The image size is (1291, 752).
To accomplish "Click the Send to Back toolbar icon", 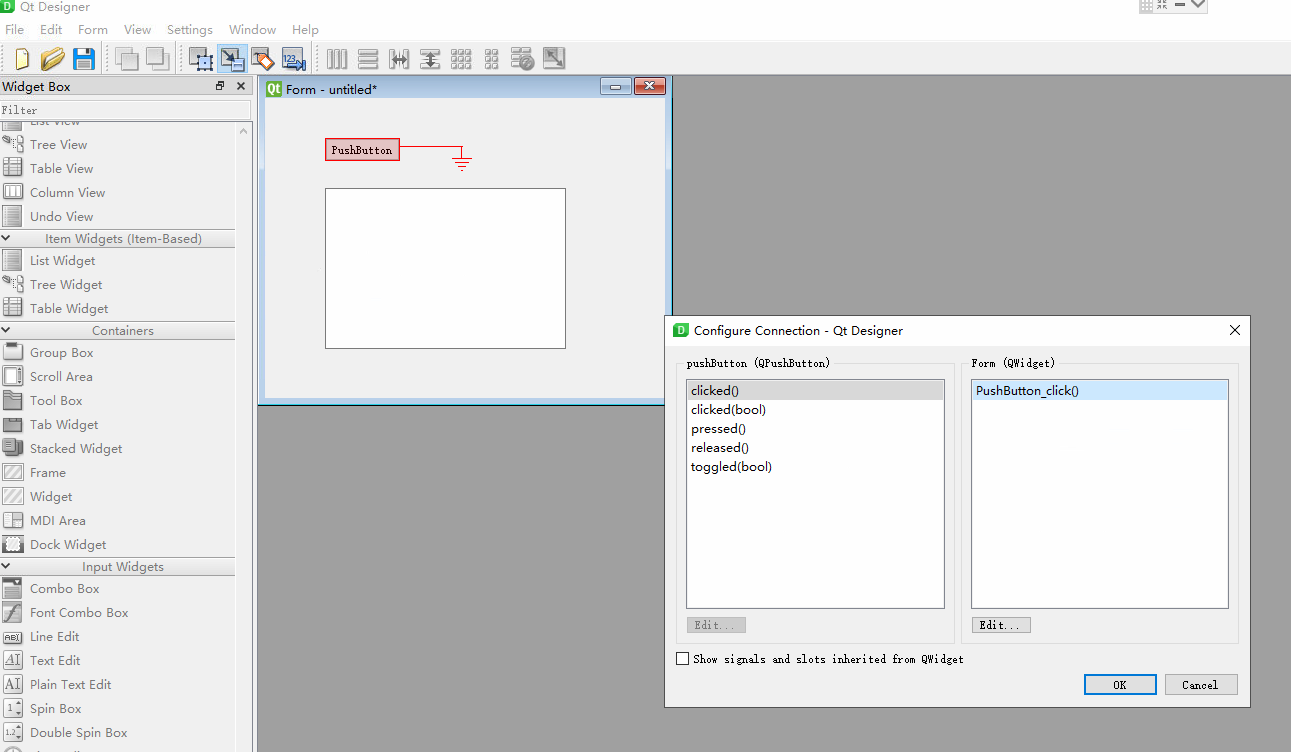I will tap(127, 59).
